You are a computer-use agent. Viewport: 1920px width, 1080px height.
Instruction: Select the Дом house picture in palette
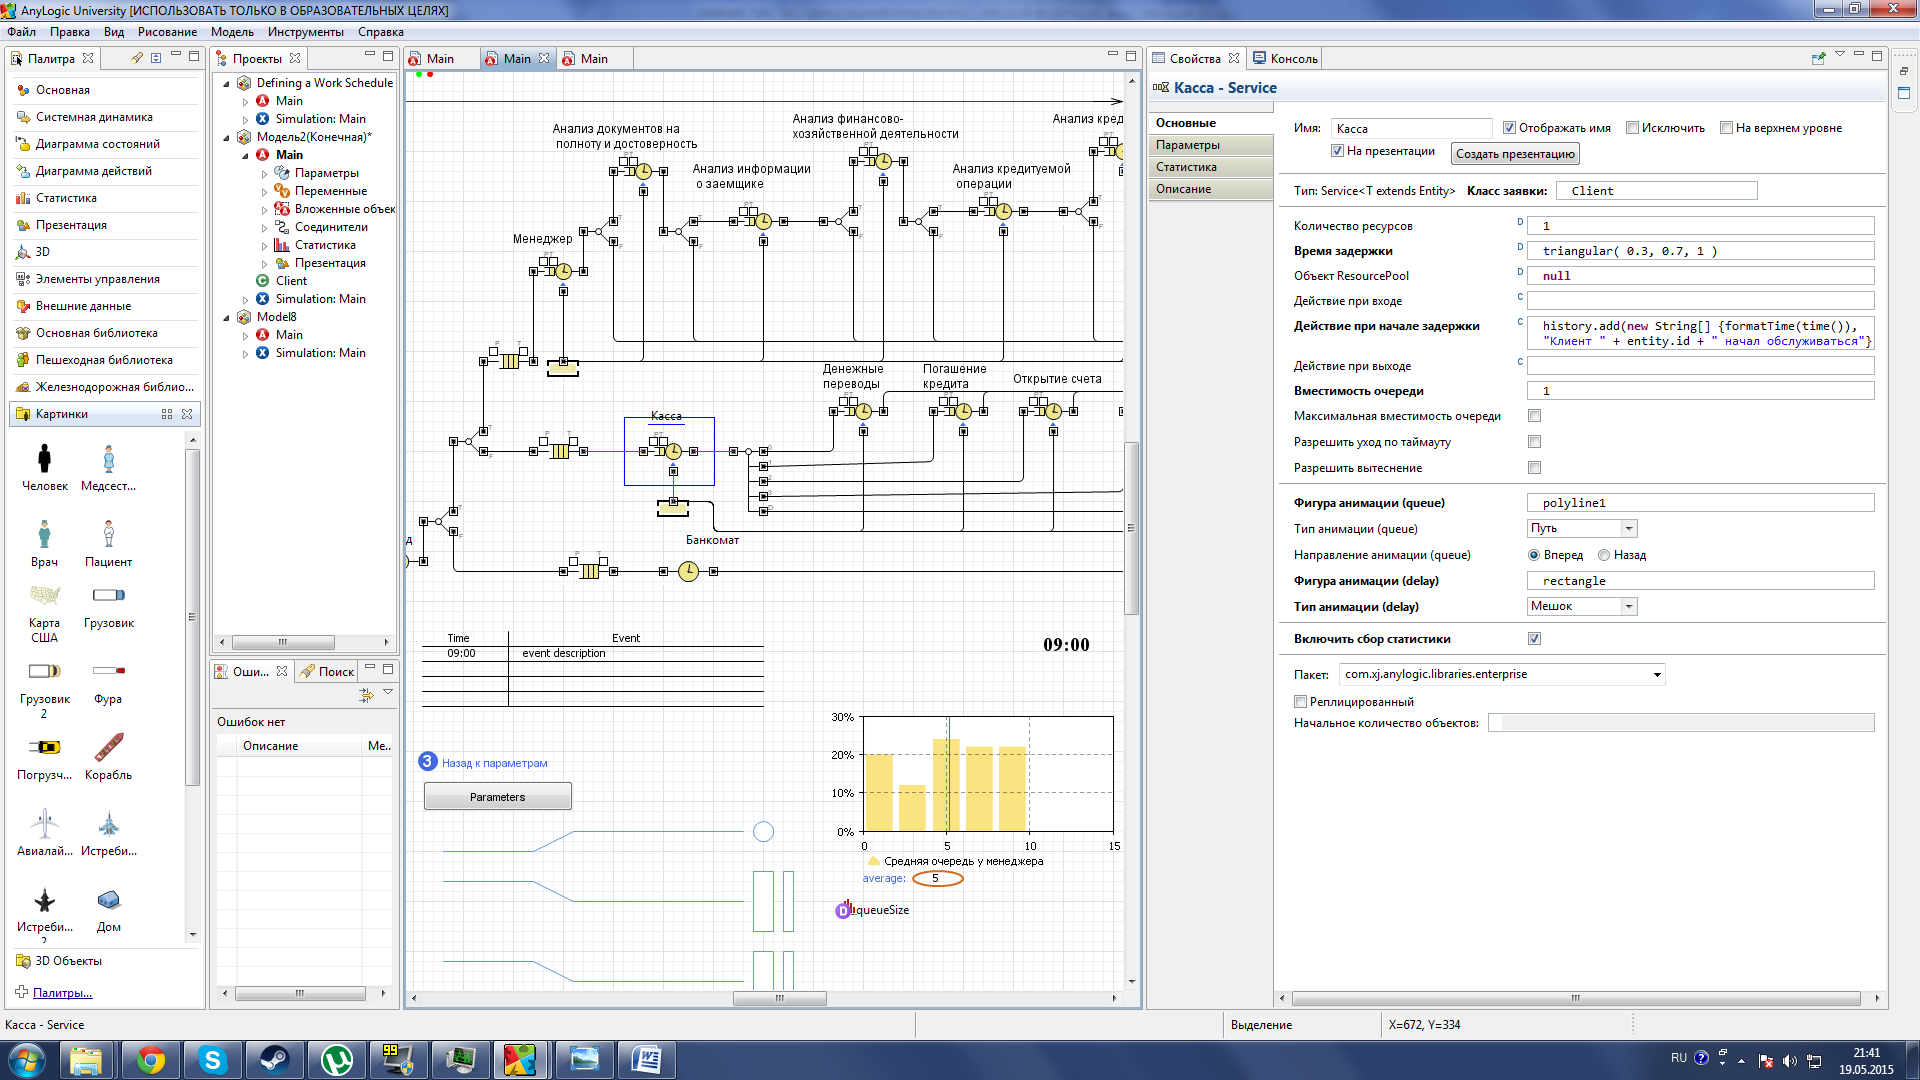108,901
